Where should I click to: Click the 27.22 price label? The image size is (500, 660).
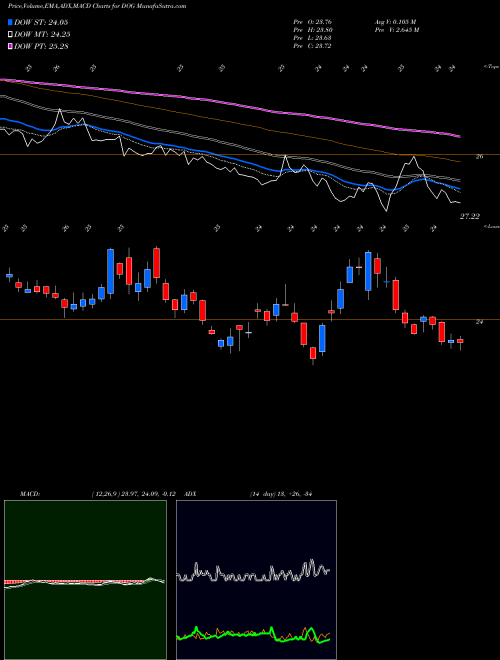(x=470, y=216)
